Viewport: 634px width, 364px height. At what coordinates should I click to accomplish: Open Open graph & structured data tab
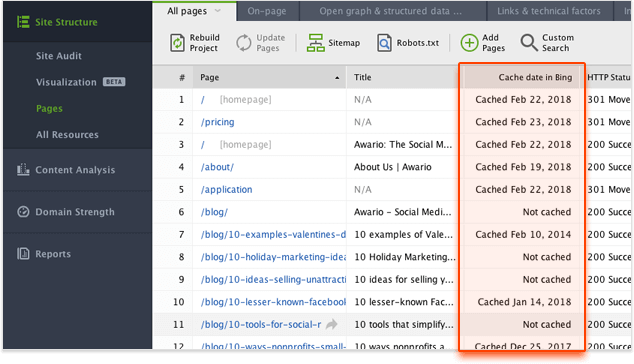coord(391,11)
